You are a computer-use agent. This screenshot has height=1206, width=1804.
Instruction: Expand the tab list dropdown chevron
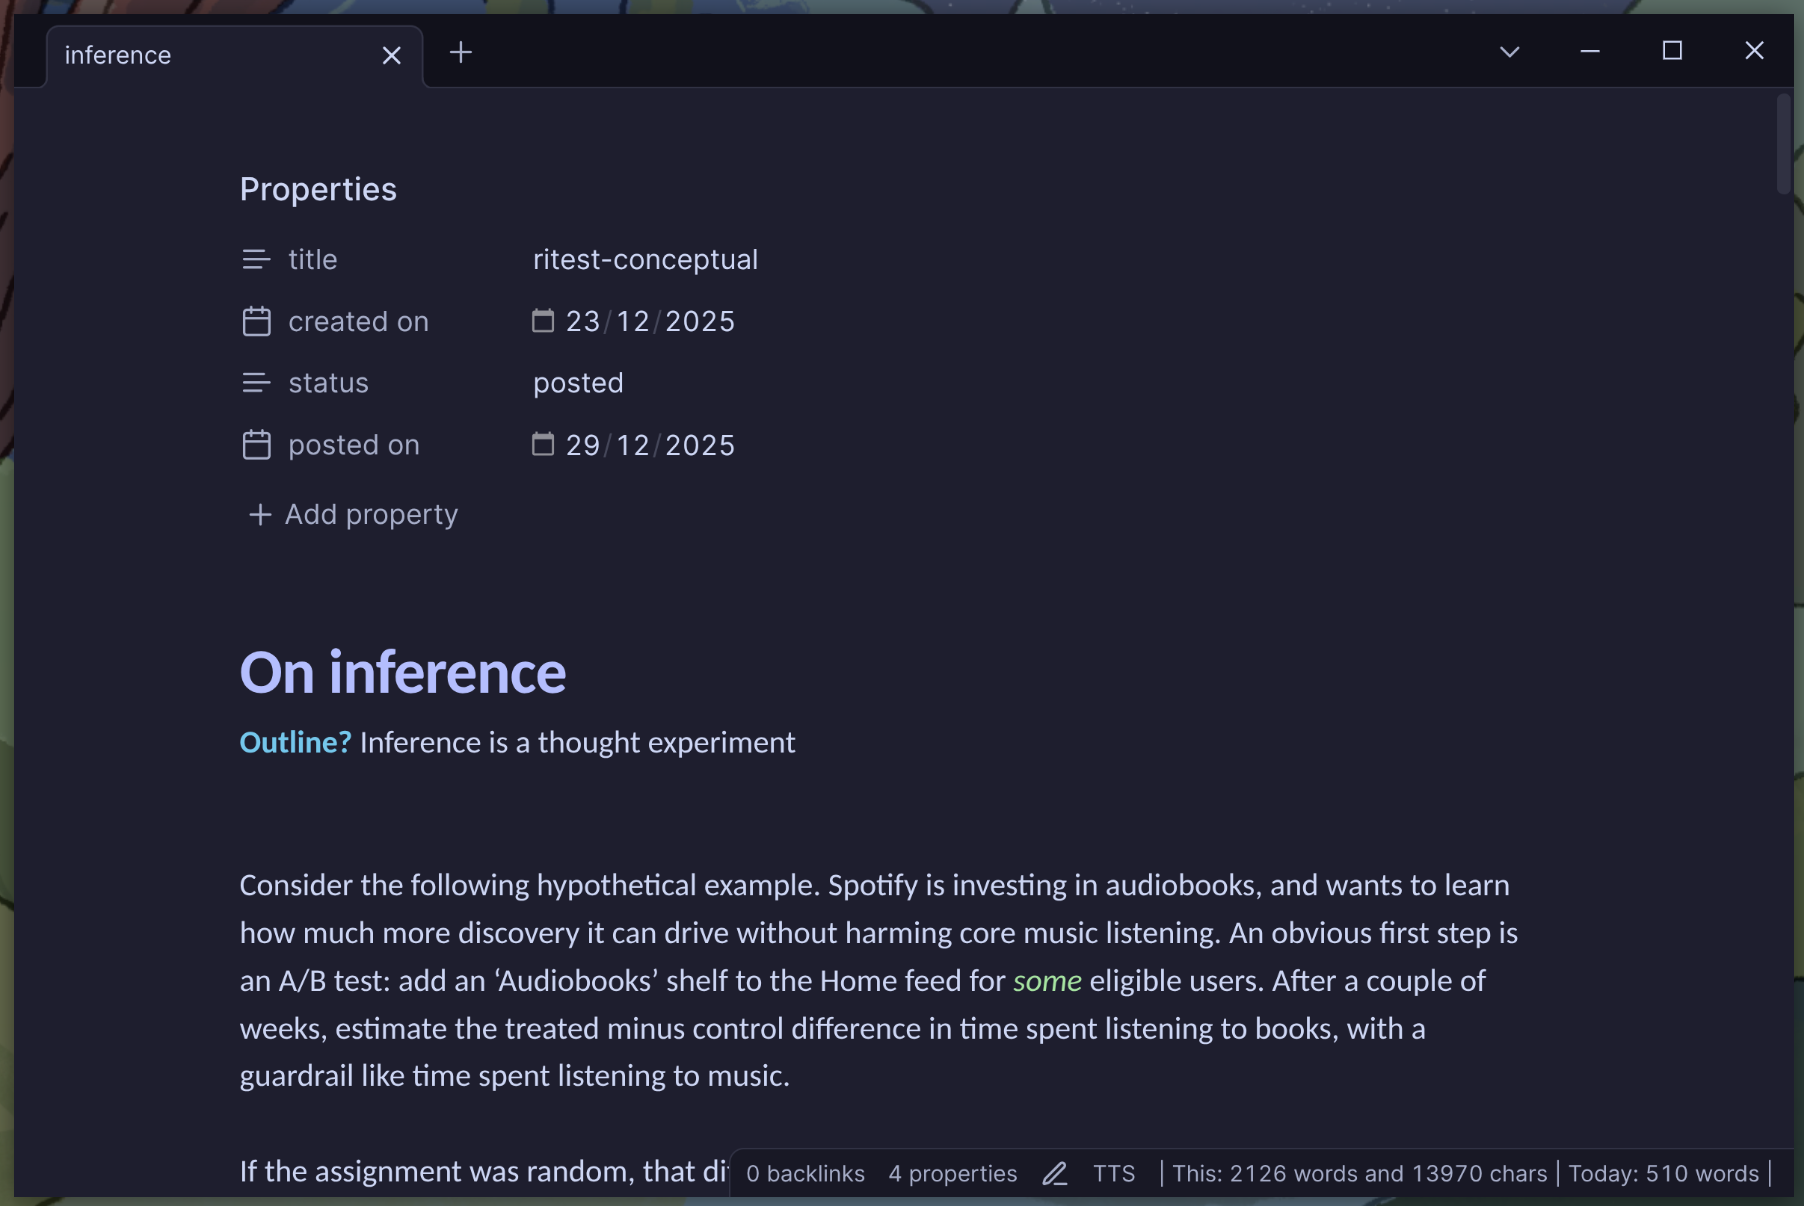click(x=1509, y=52)
